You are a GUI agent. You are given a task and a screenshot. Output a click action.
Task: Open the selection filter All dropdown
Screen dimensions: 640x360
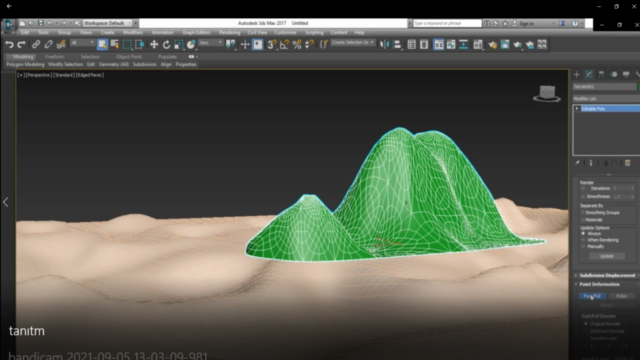[x=82, y=43]
